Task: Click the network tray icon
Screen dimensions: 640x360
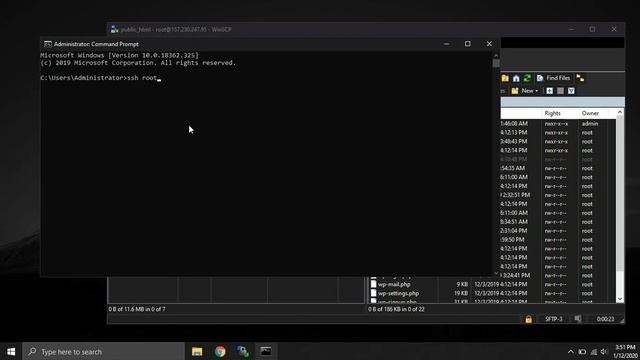Action: (x=593, y=352)
